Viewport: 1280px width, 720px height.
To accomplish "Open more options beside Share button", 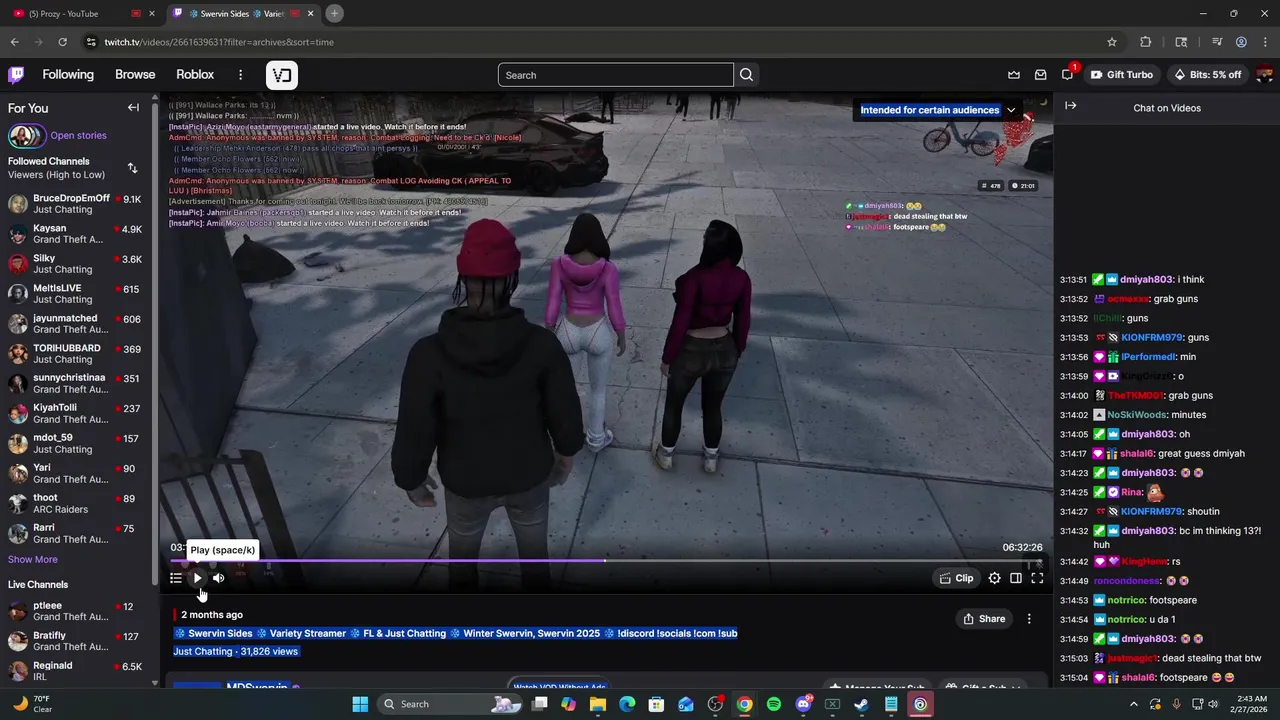I will click(1029, 619).
